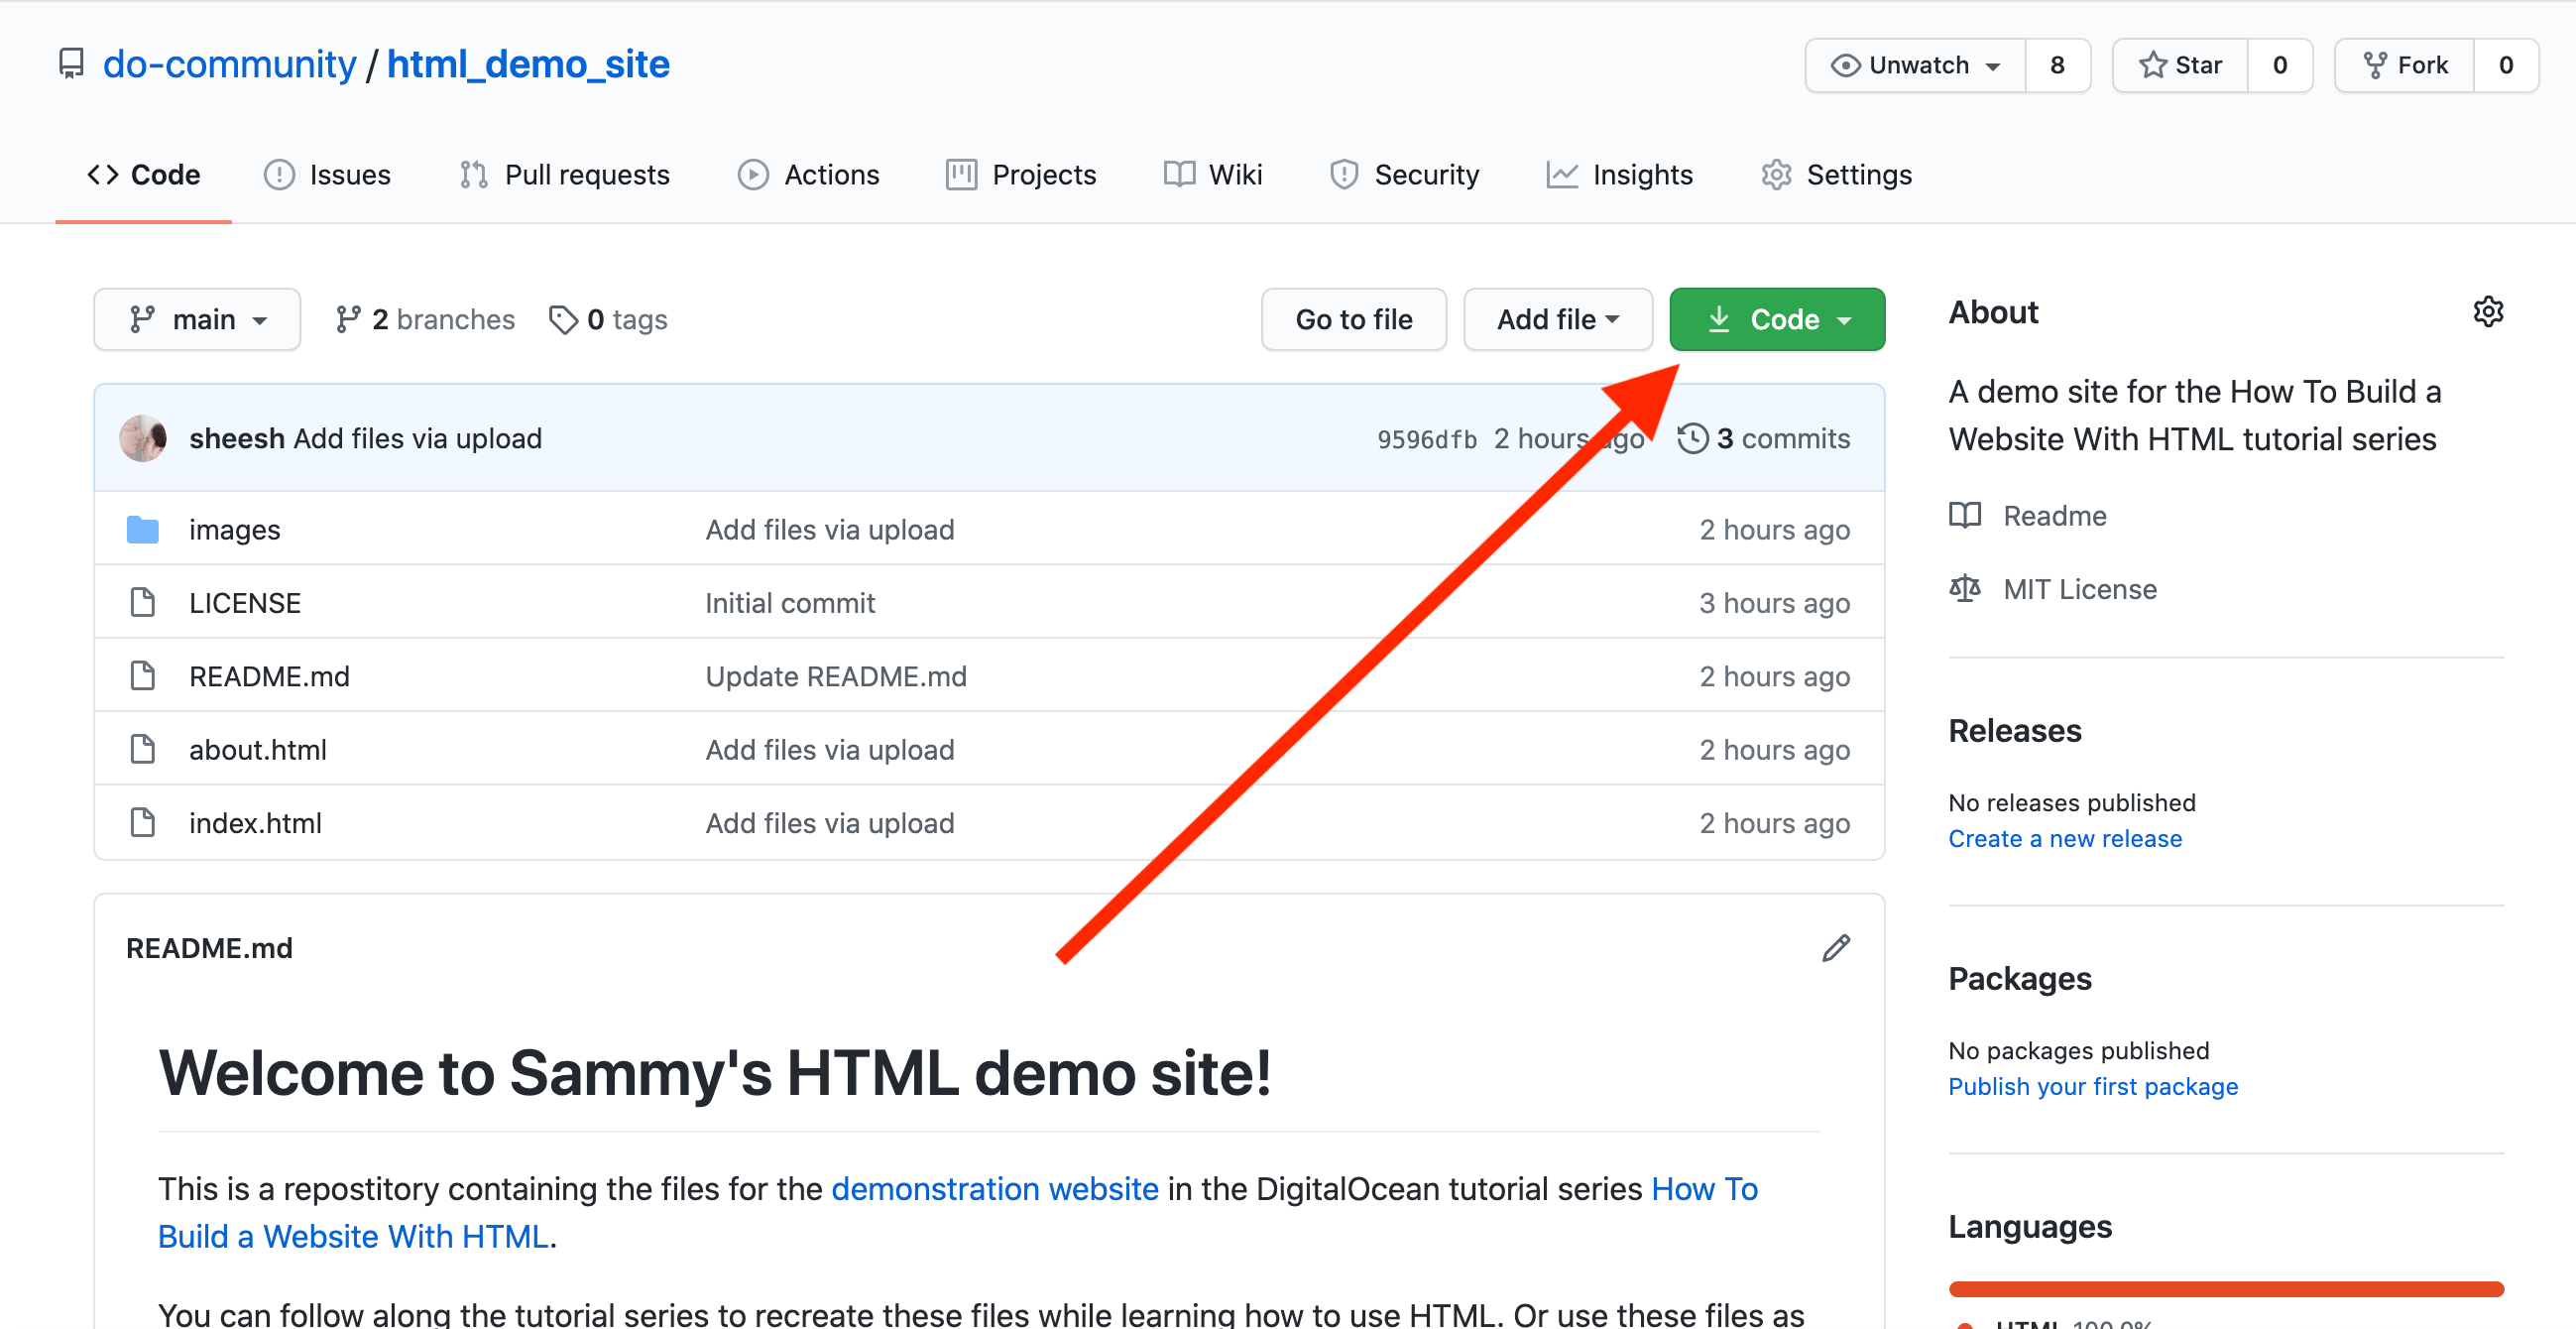Click the Readme book icon in About

(x=1965, y=516)
